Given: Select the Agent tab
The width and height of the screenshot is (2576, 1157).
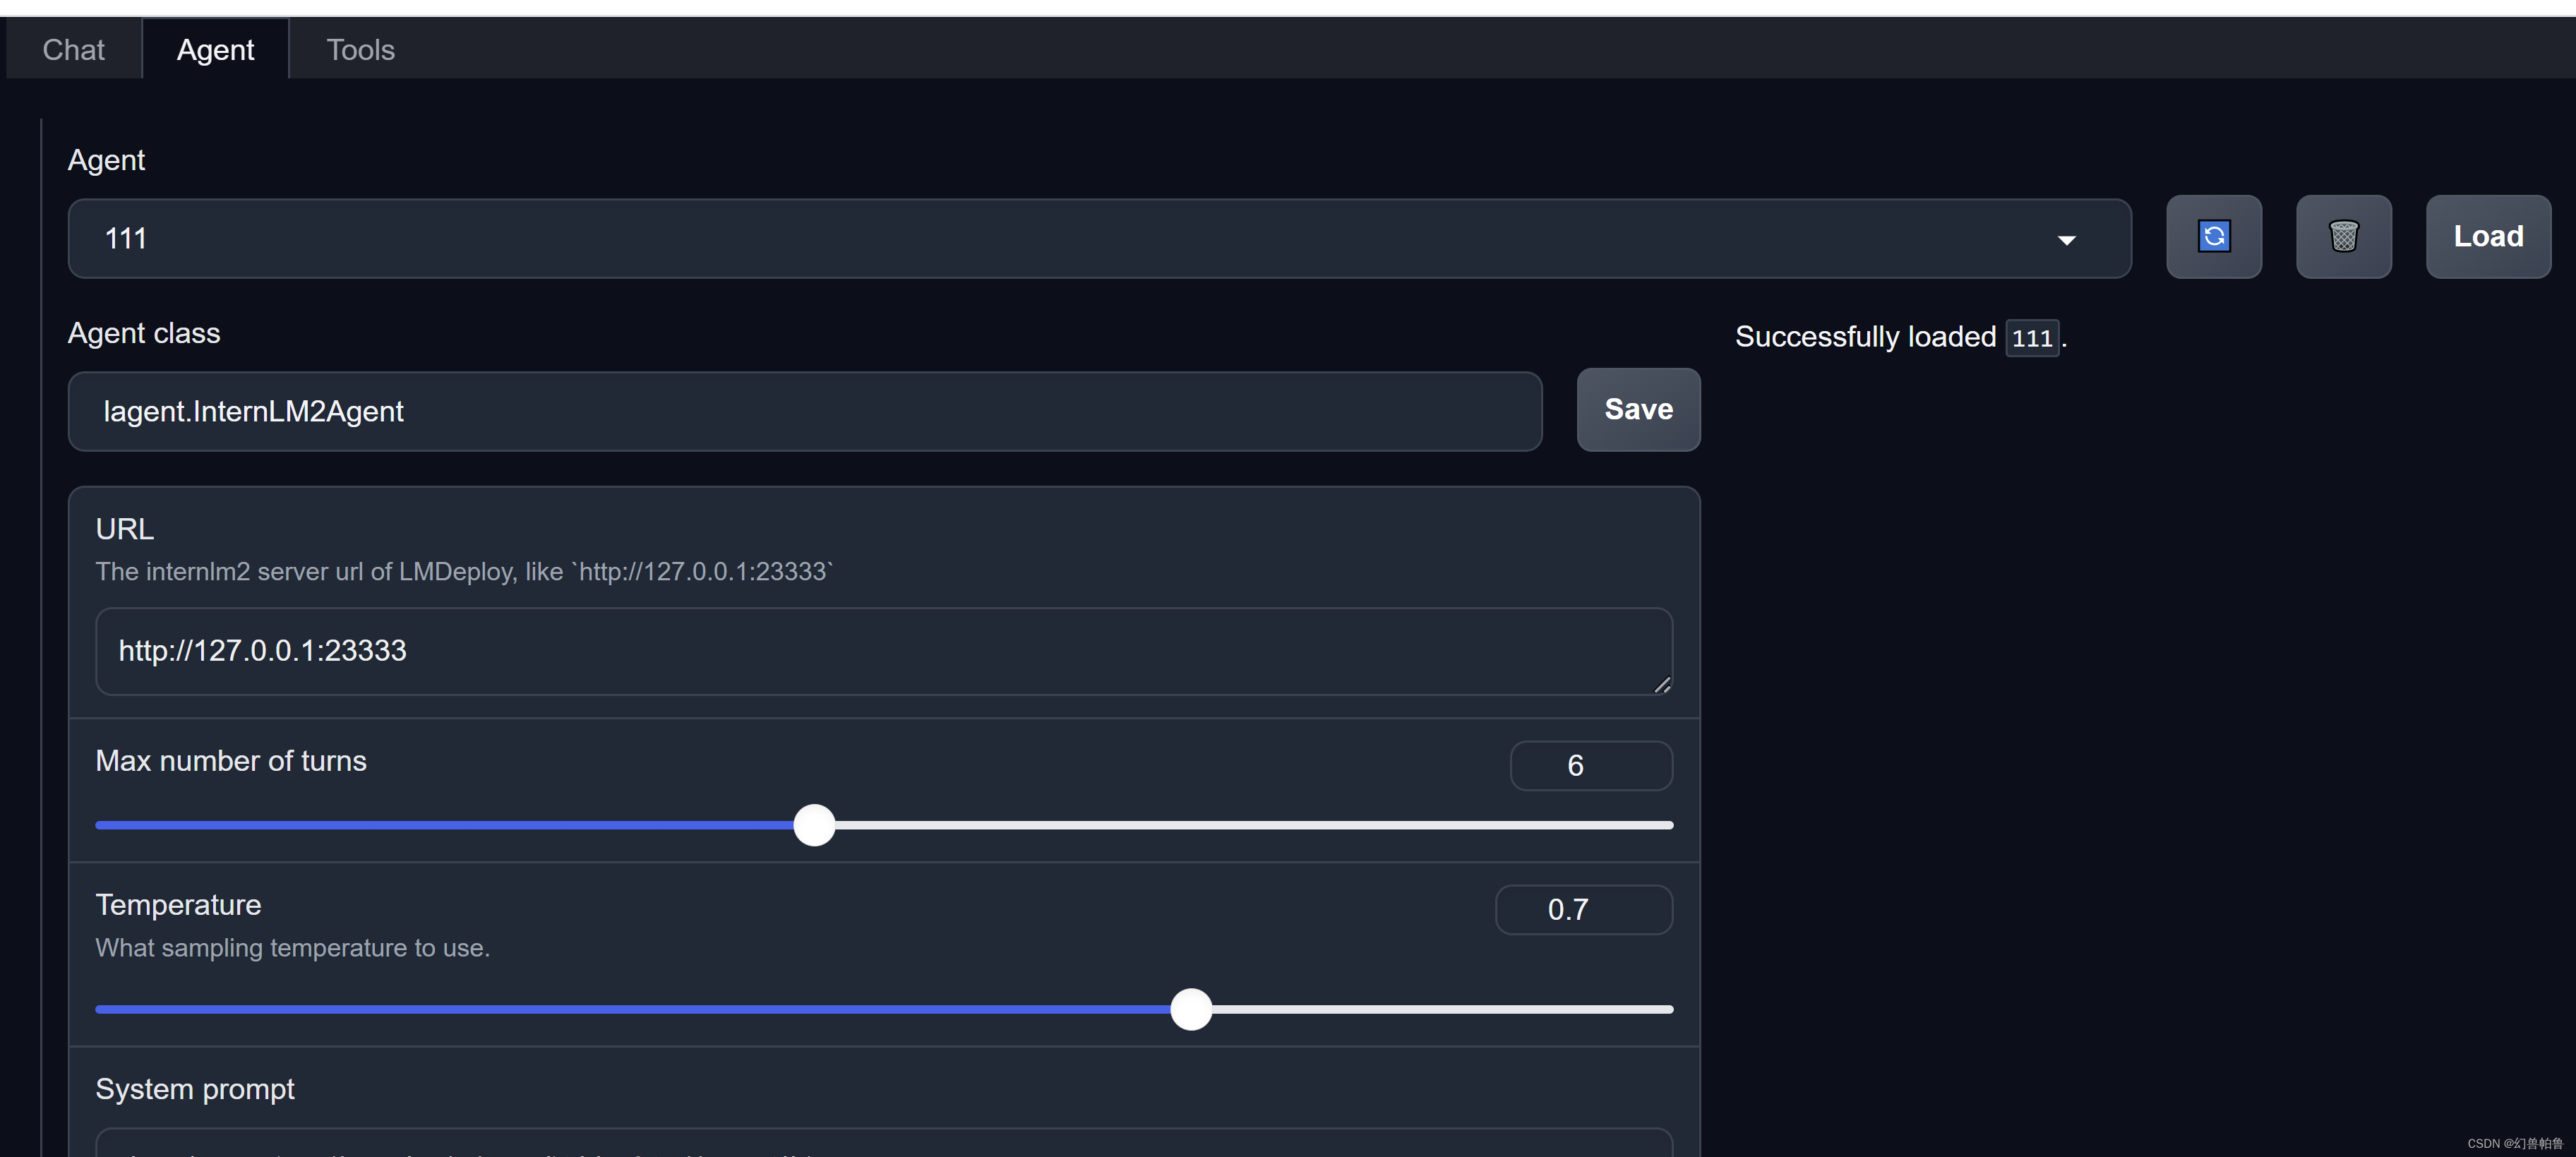Looking at the screenshot, I should [x=215, y=50].
